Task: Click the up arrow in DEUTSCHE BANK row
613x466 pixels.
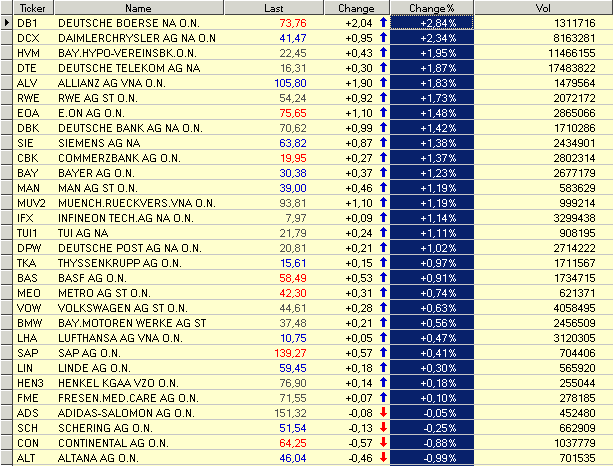Action: pos(383,127)
